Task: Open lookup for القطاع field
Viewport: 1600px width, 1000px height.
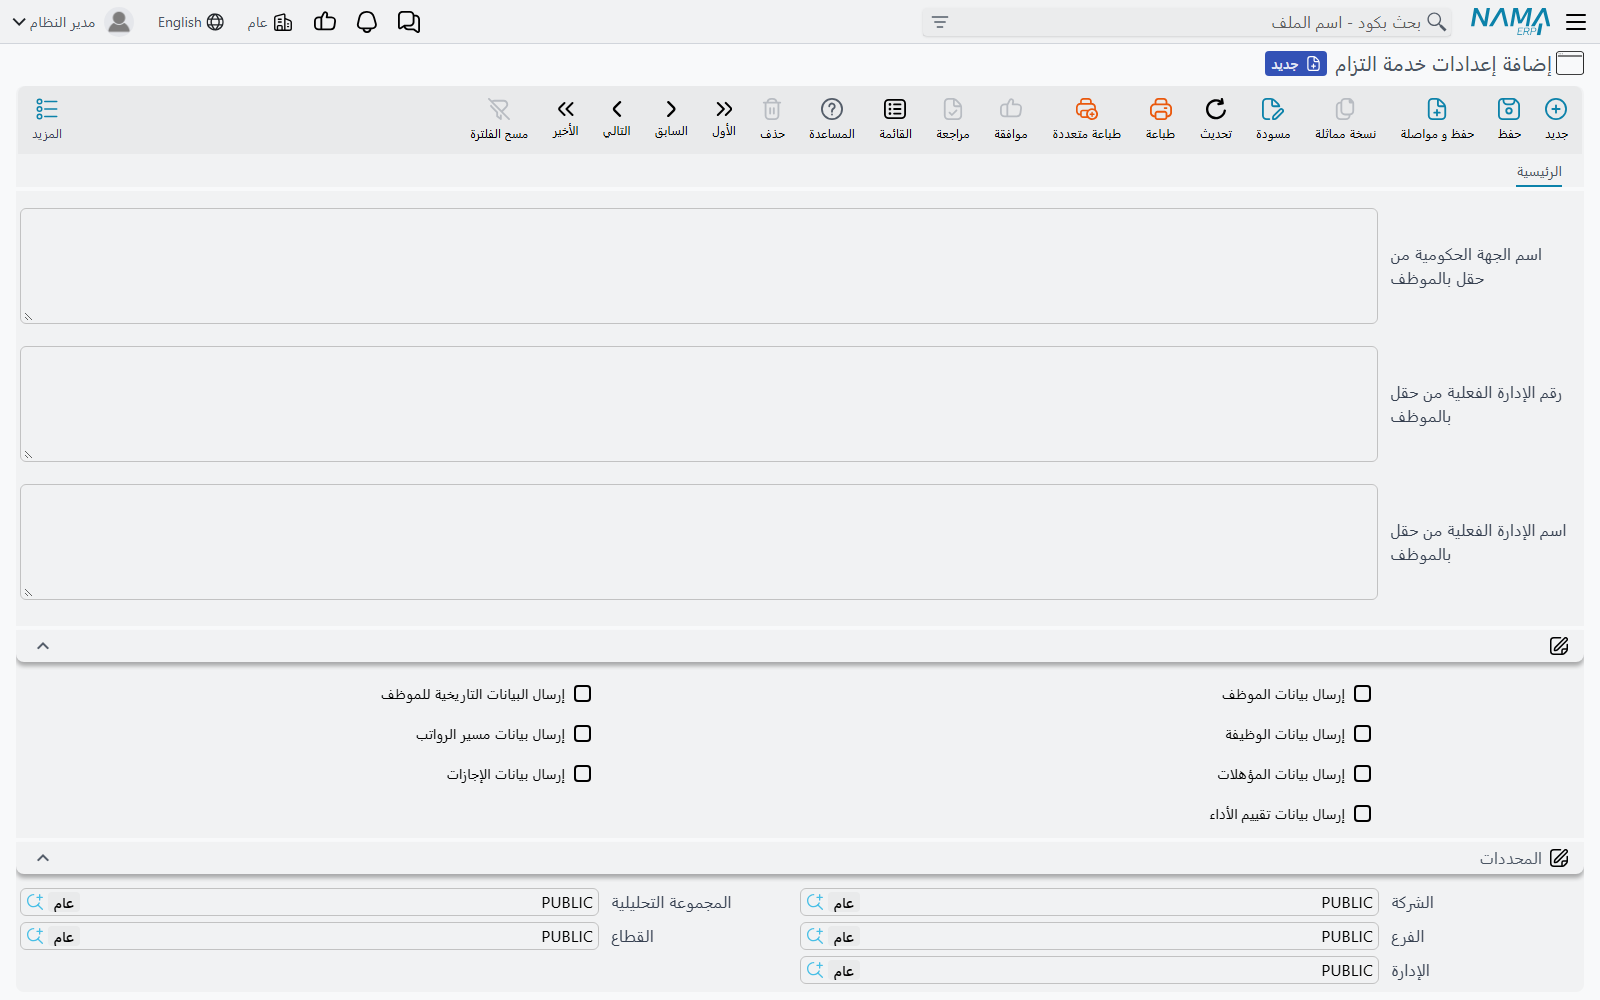Action: [x=35, y=936]
